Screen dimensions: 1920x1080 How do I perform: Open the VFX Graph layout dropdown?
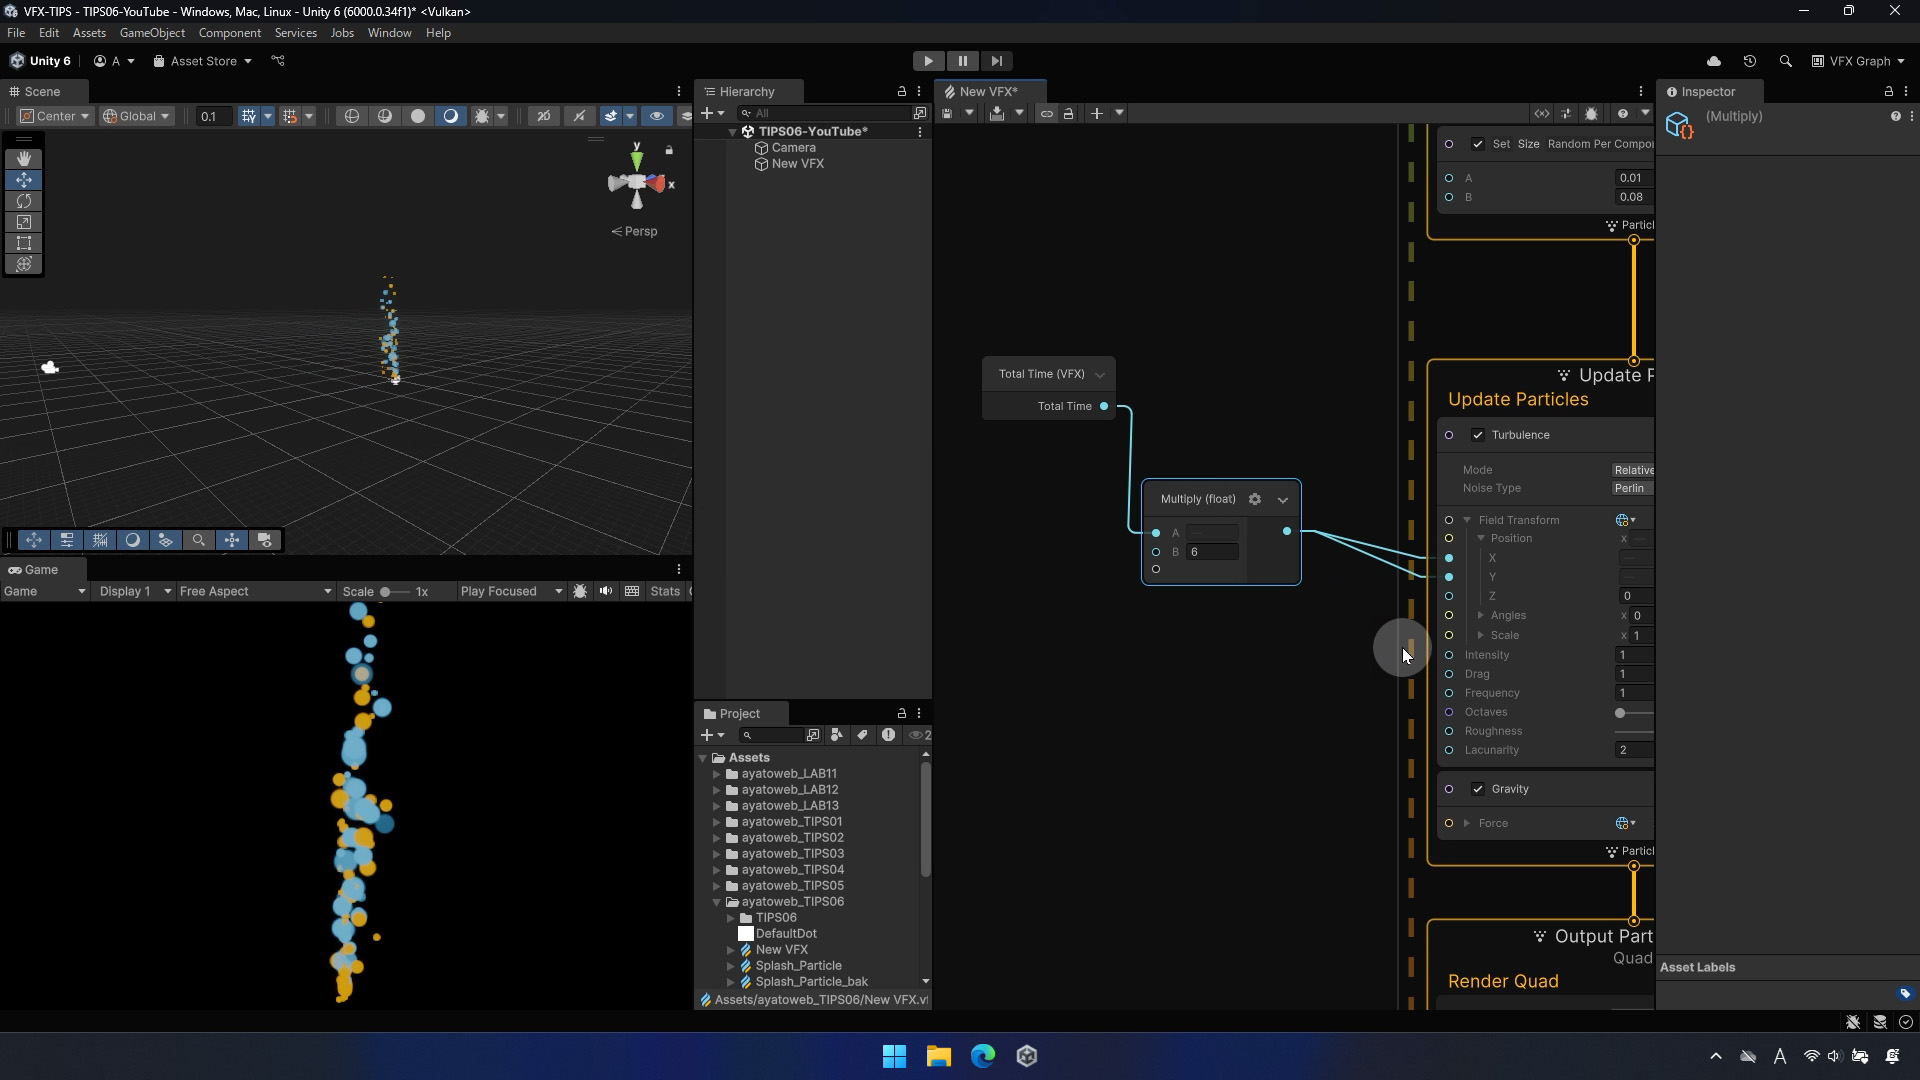1859,61
